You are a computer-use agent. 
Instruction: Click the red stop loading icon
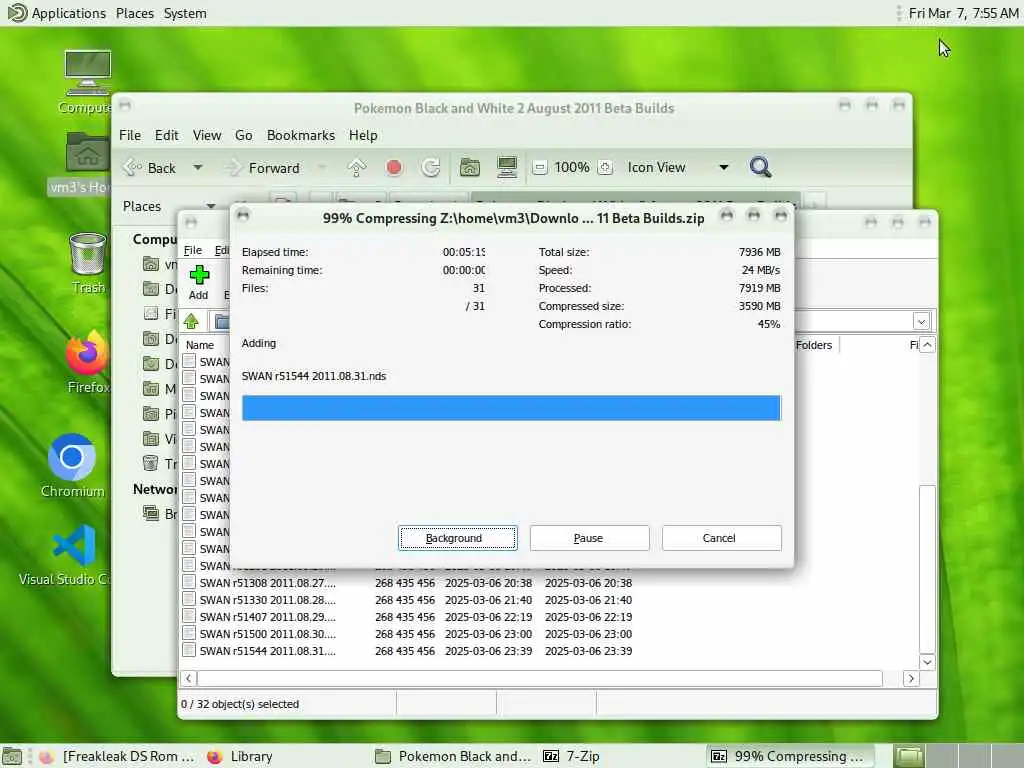(x=394, y=168)
